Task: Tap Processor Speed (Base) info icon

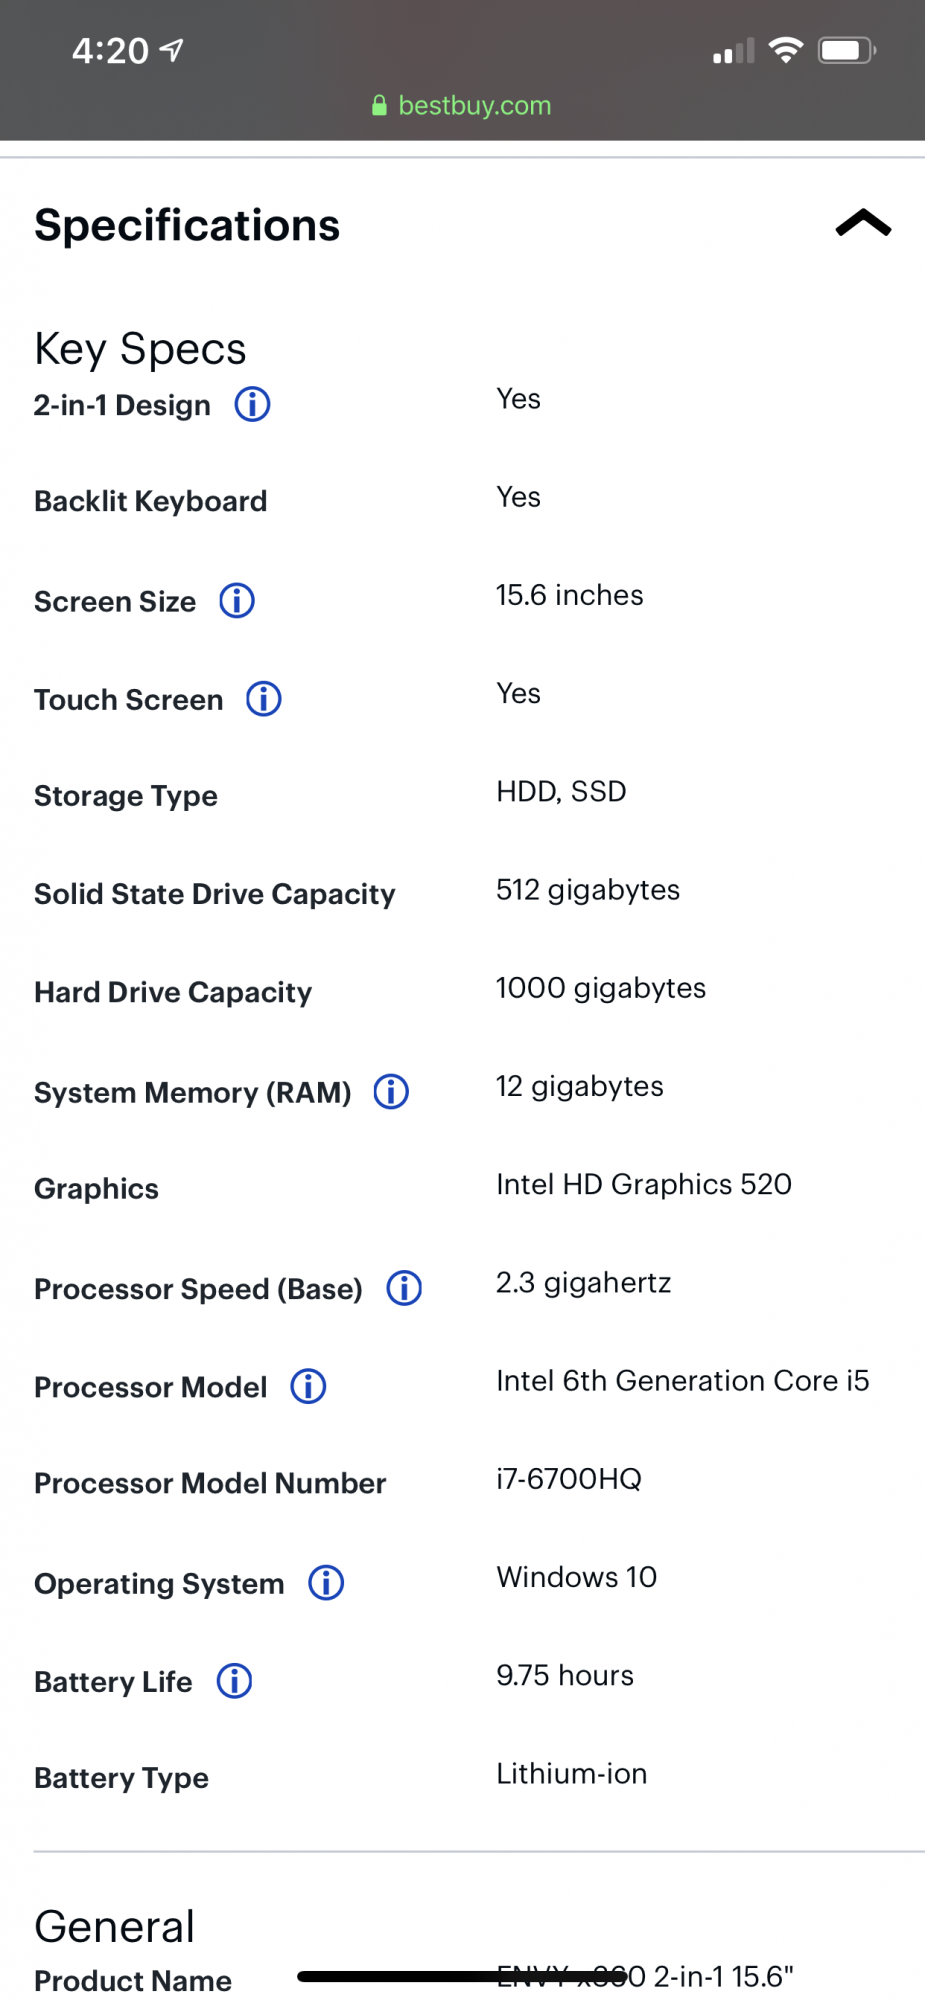Action: (x=404, y=1288)
